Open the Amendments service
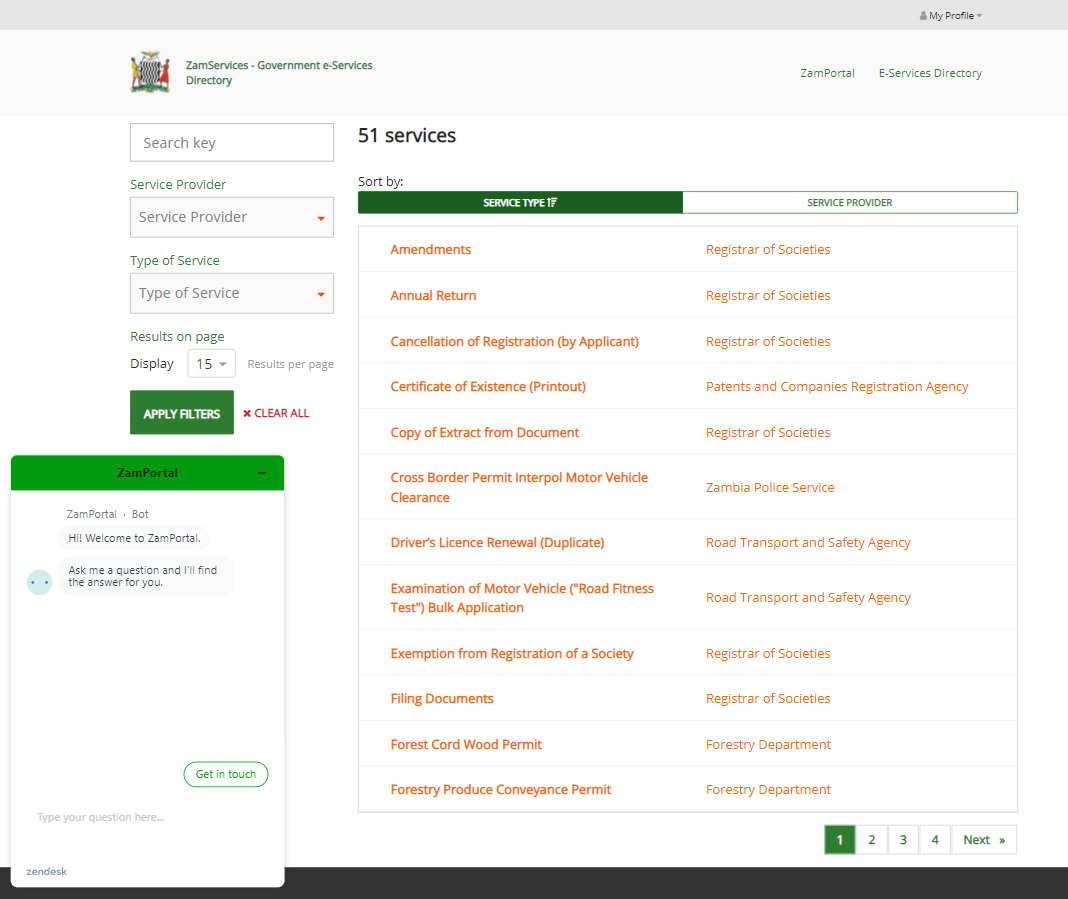The width and height of the screenshot is (1068, 899). click(x=430, y=249)
